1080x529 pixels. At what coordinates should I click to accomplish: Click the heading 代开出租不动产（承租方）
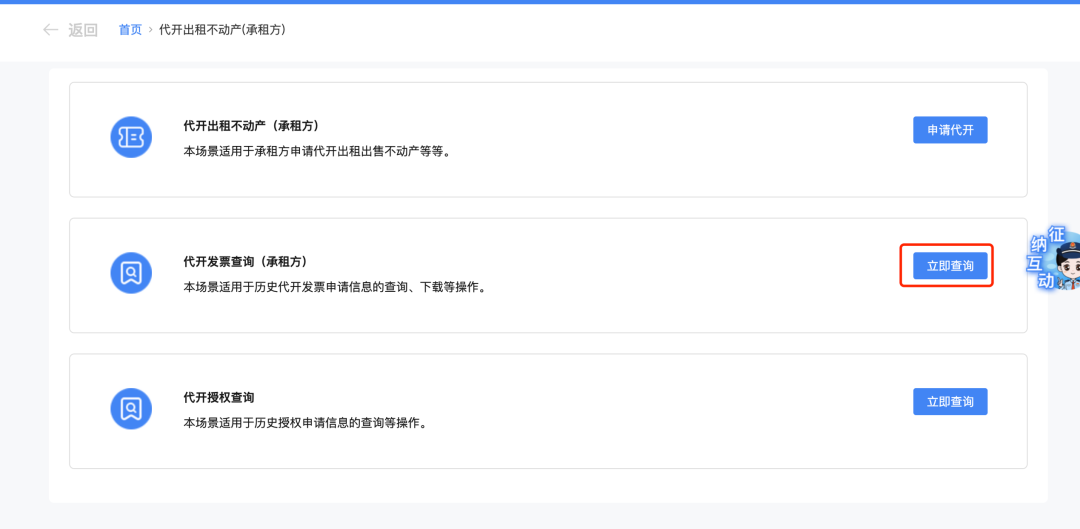pos(251,126)
